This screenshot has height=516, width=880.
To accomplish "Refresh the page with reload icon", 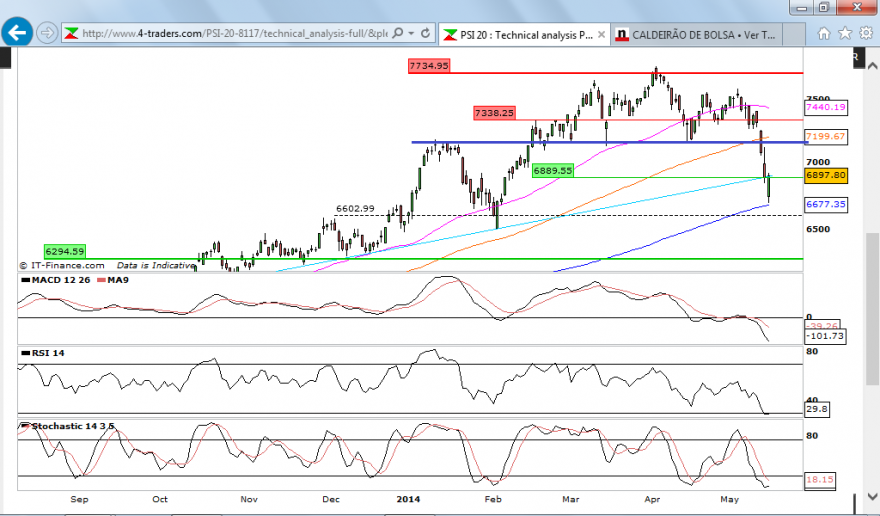I will [425, 33].
